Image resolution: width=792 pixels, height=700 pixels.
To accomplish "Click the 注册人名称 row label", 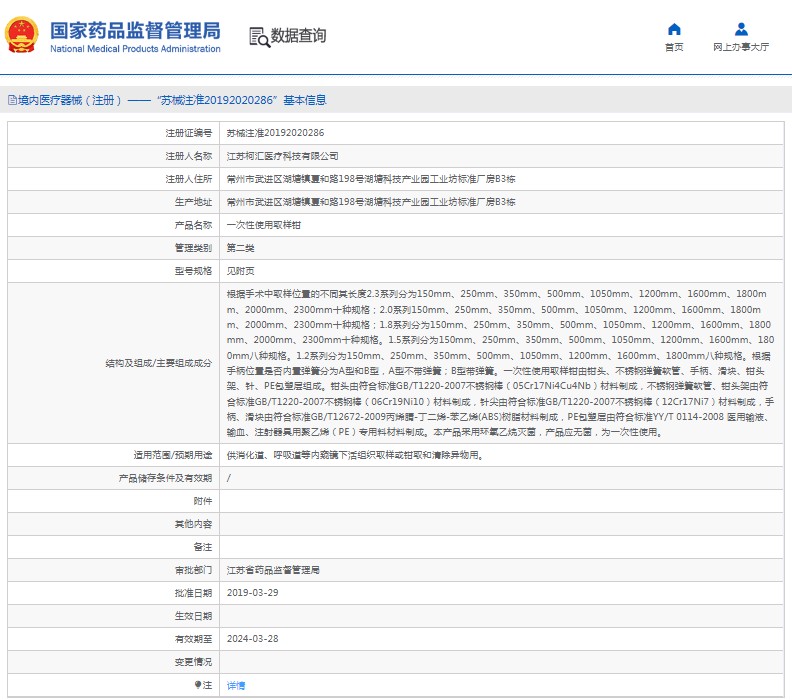I will coord(188,156).
